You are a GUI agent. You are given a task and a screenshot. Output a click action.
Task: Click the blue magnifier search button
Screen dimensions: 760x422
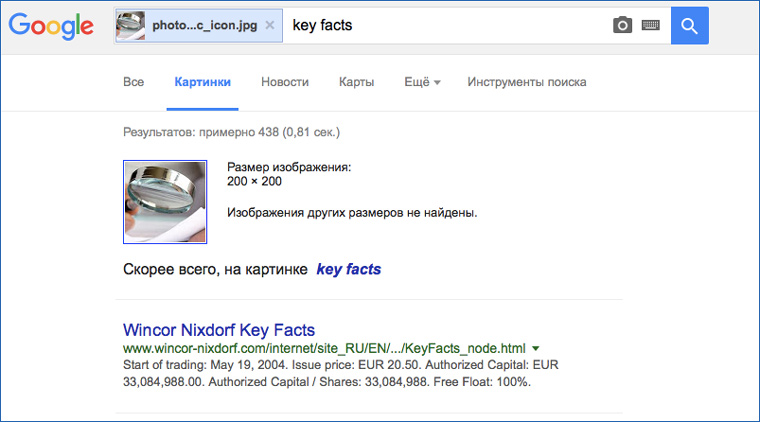click(x=689, y=26)
